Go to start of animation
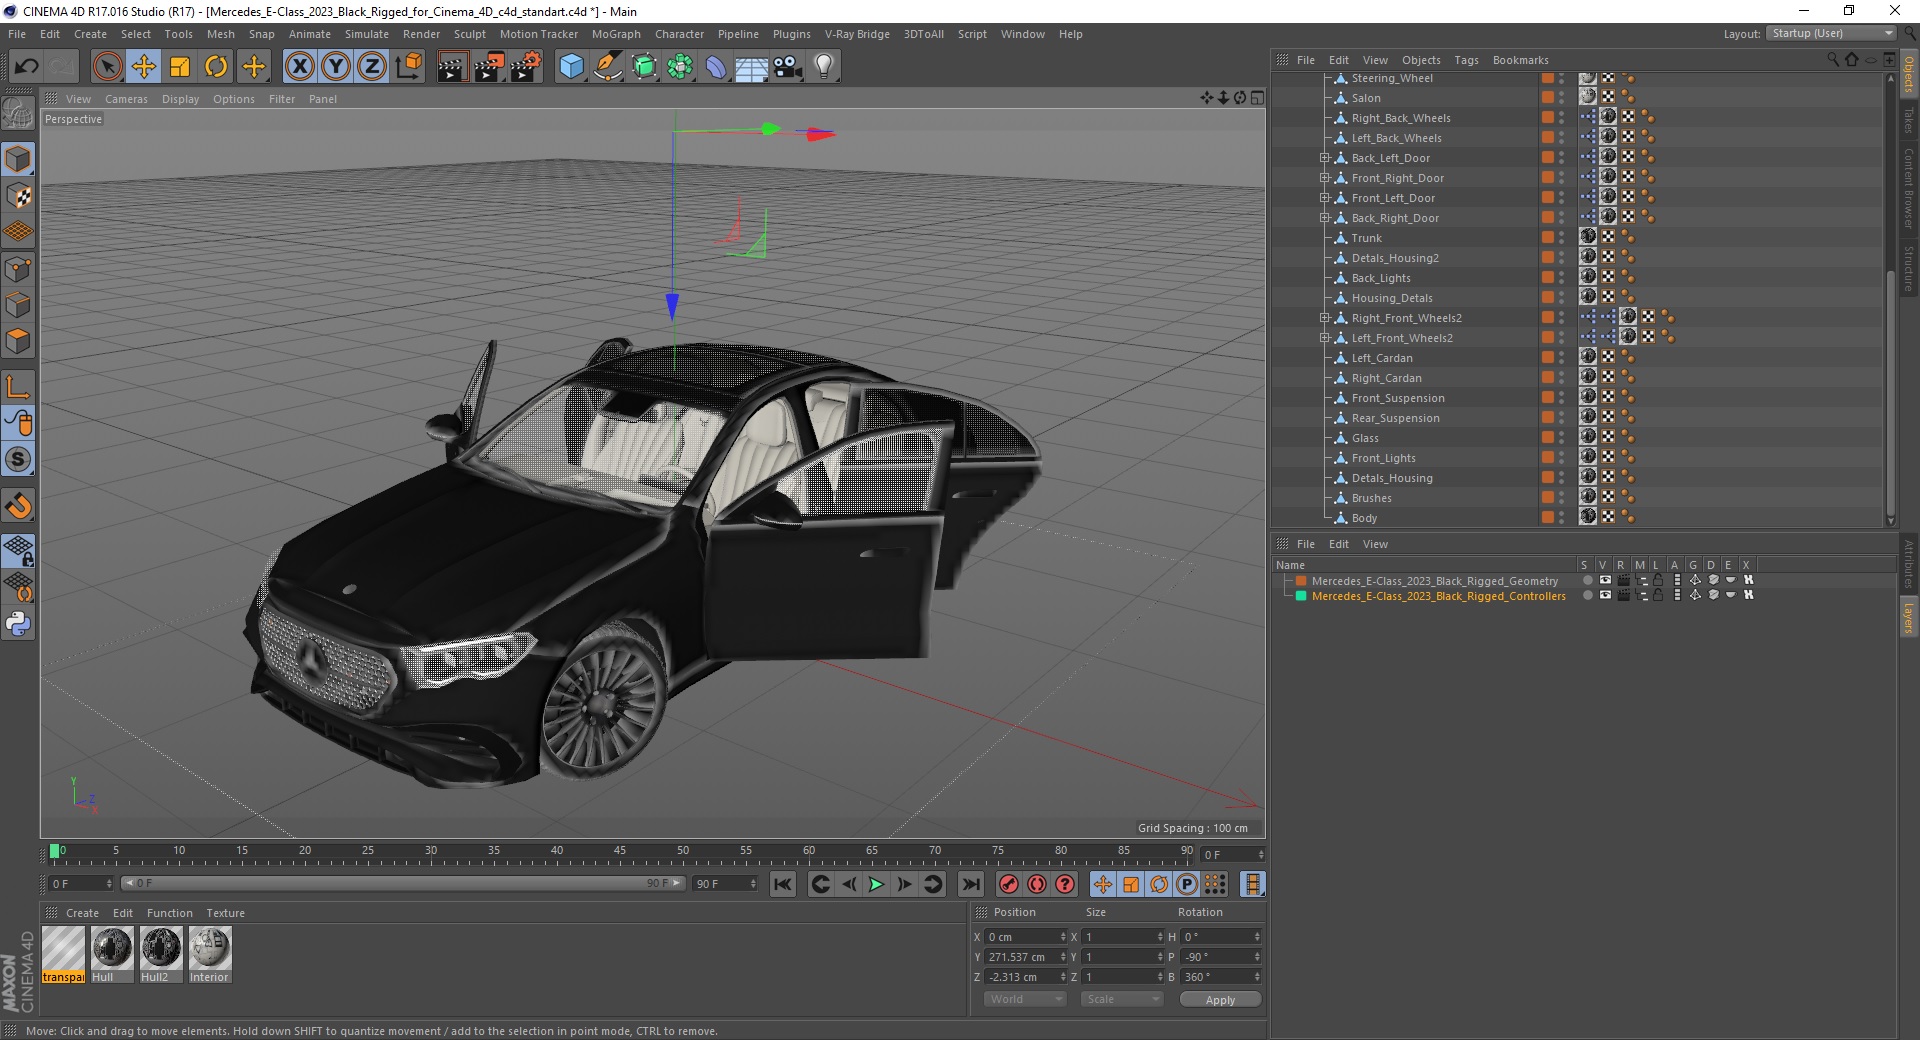This screenshot has width=1920, height=1040. tap(783, 884)
